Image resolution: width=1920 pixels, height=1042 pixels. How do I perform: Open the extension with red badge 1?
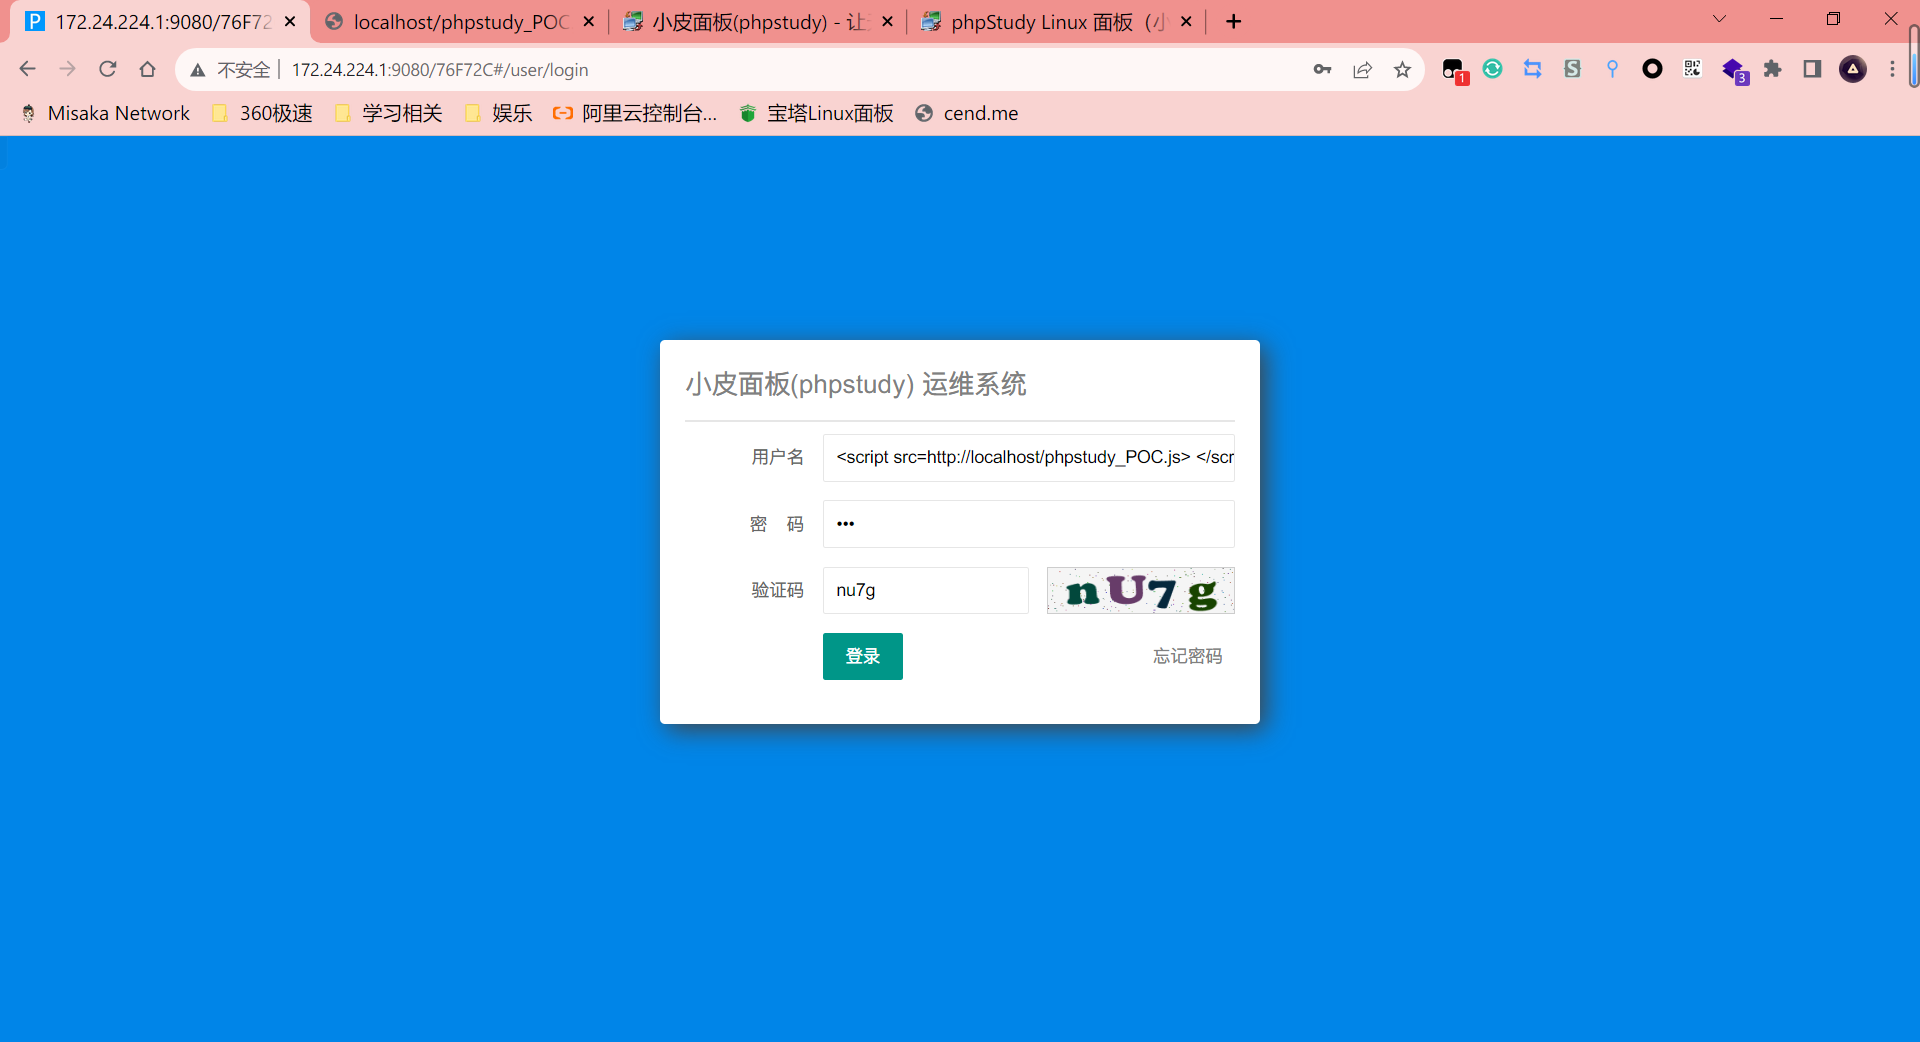coord(1453,70)
